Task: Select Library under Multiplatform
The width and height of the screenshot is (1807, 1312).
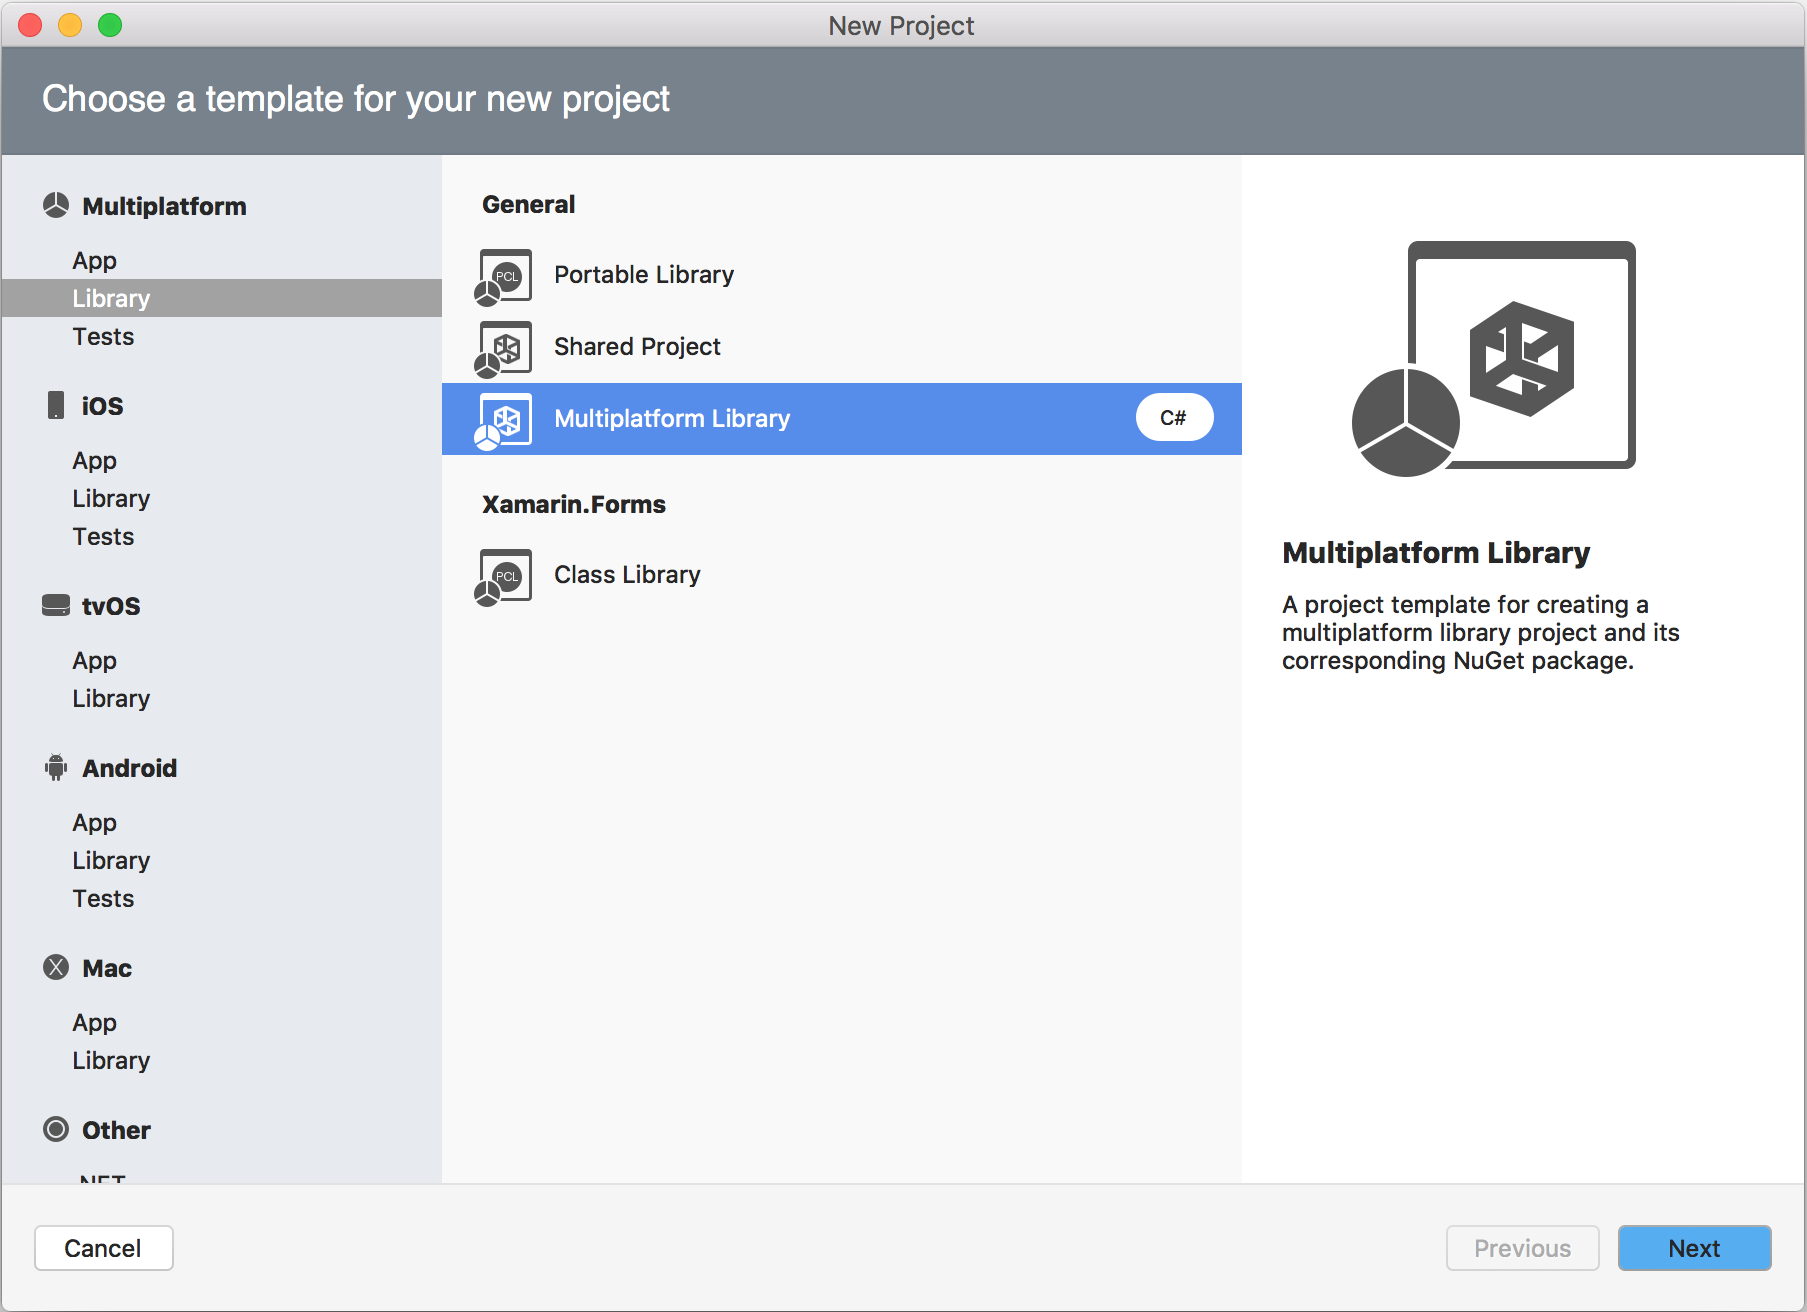Action: click(221, 298)
